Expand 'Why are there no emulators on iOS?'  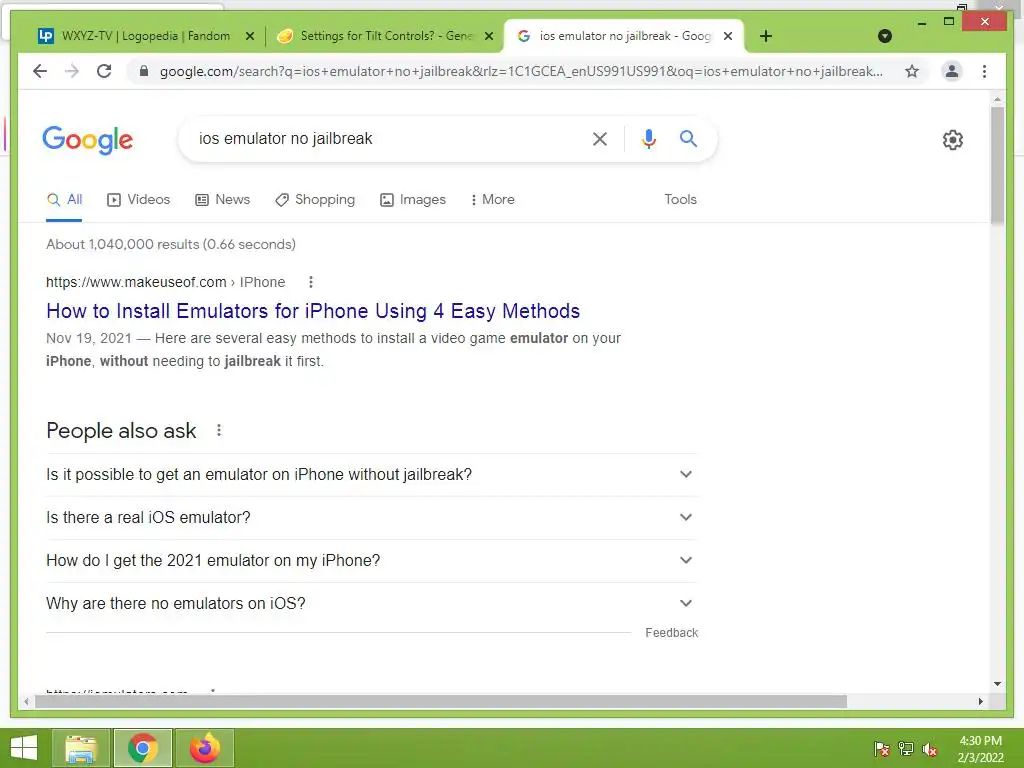click(x=371, y=604)
